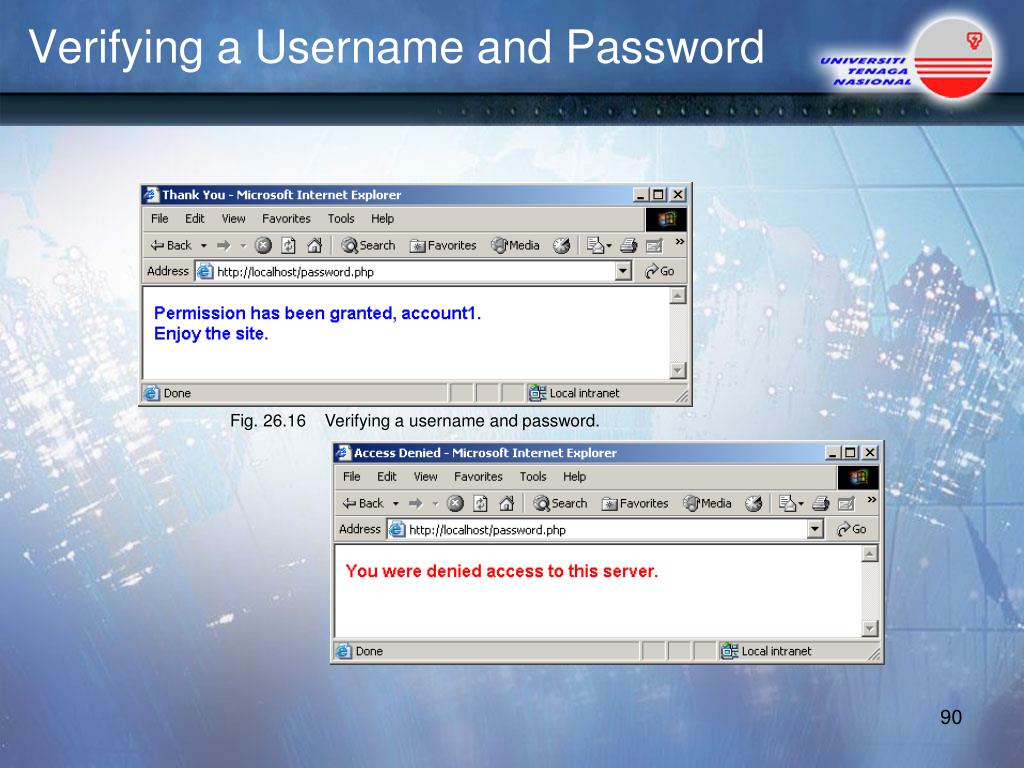Click "Permission has been granted, account1." text
The width and height of the screenshot is (1024, 768).
click(x=317, y=313)
